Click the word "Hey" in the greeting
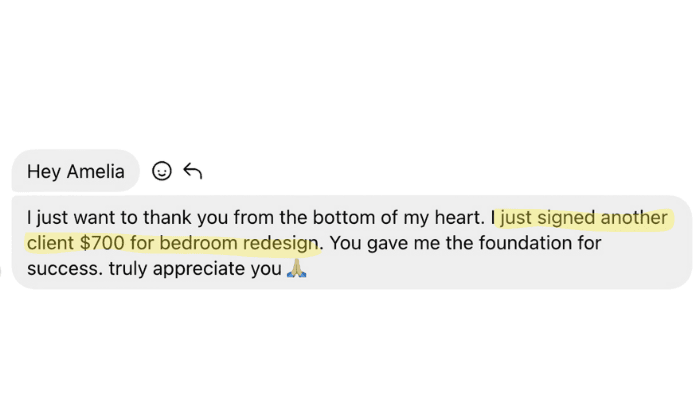Image resolution: width=700 pixels, height=400 pixels. tap(44, 172)
